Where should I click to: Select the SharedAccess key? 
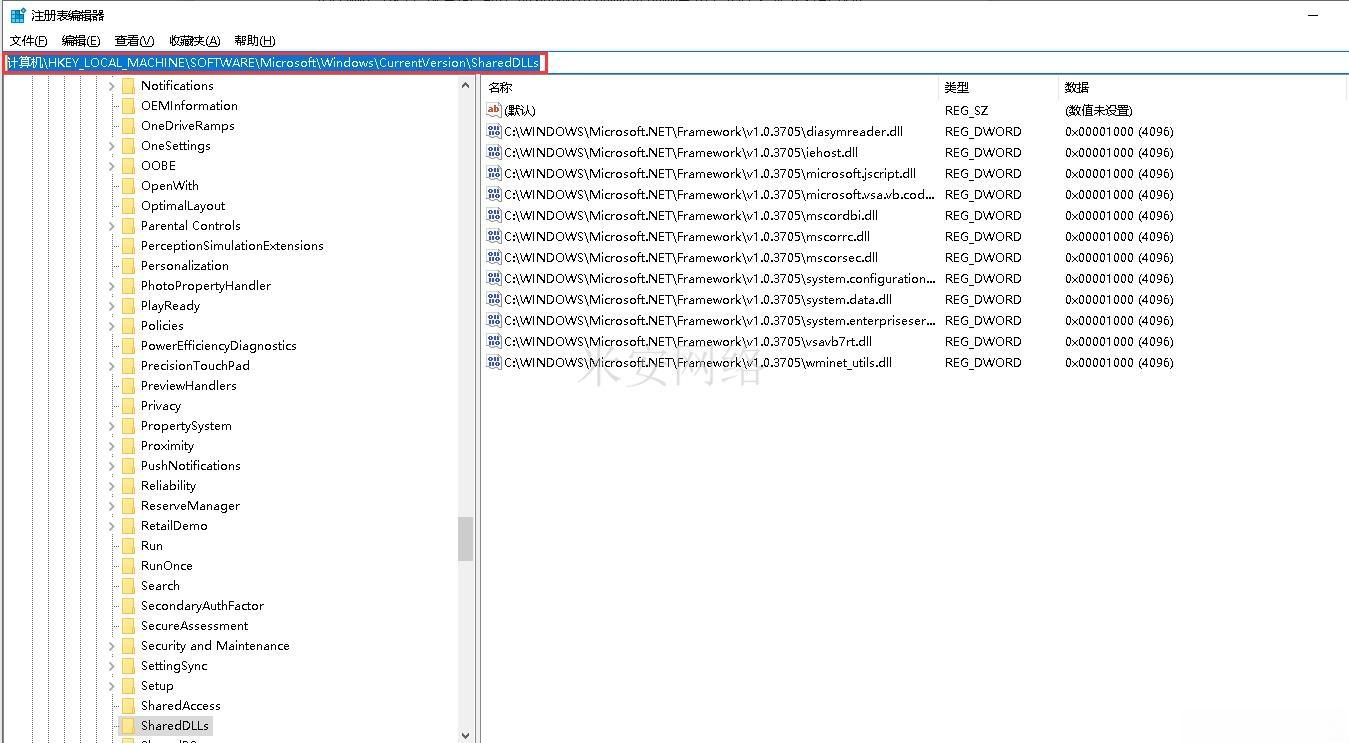[181, 706]
